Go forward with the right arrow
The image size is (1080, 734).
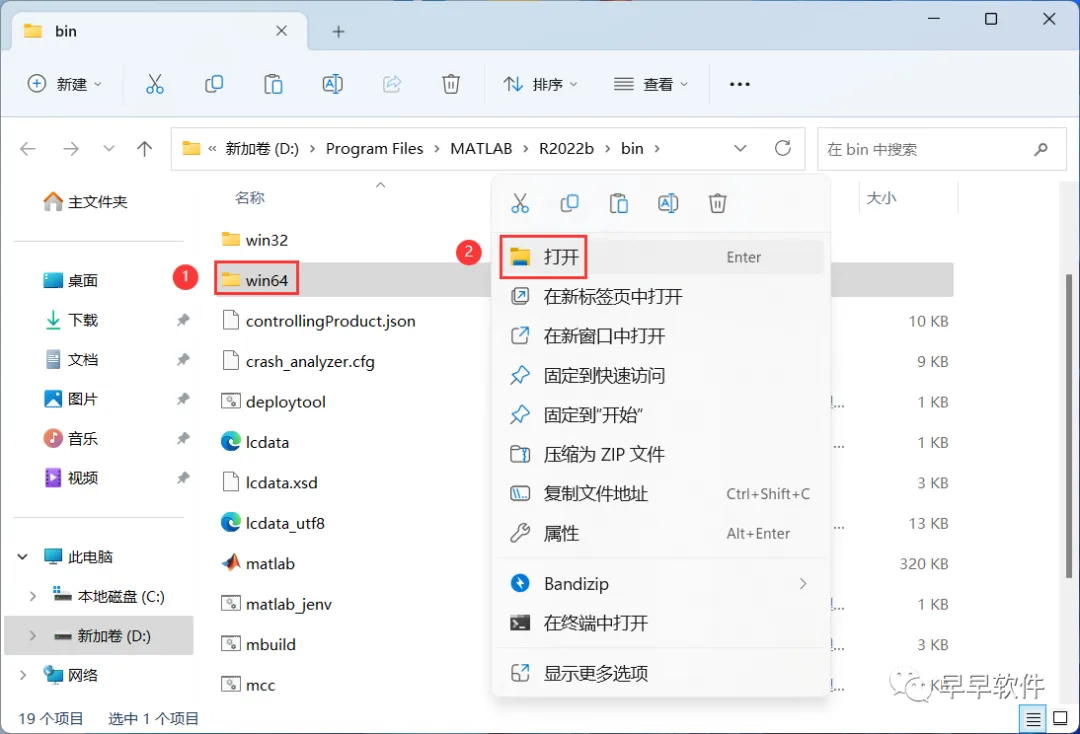pos(71,149)
